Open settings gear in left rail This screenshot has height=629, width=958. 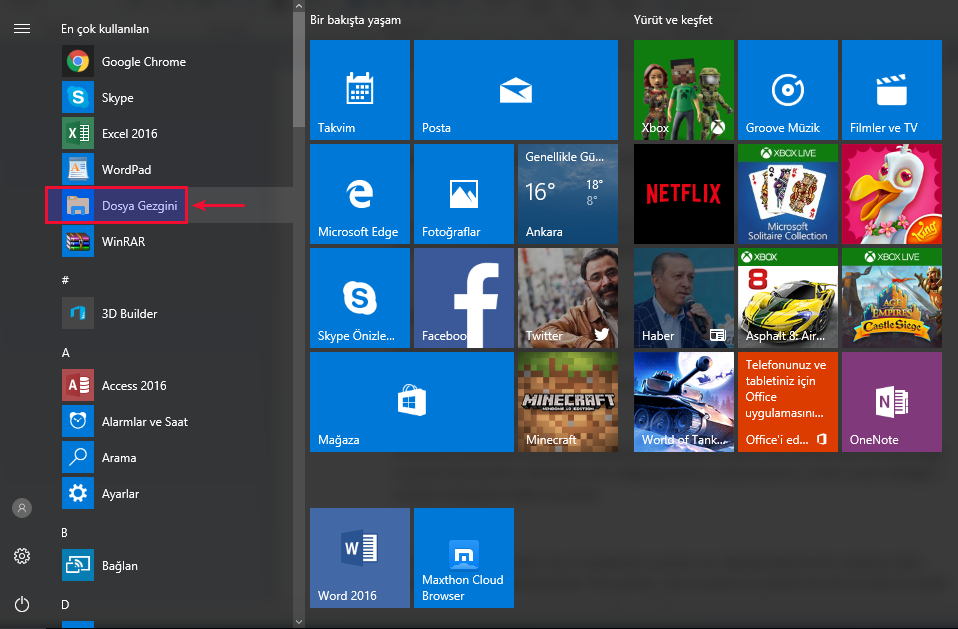tap(22, 556)
